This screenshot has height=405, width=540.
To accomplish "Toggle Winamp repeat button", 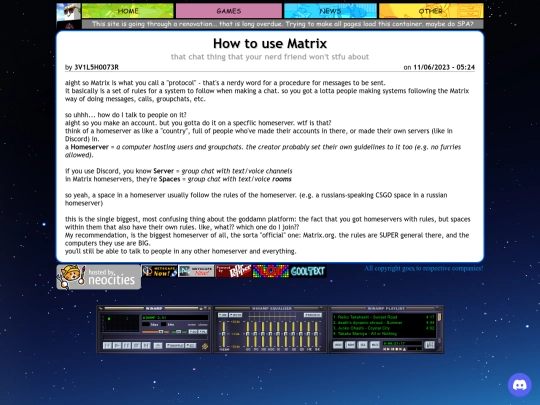I will coord(190,345).
